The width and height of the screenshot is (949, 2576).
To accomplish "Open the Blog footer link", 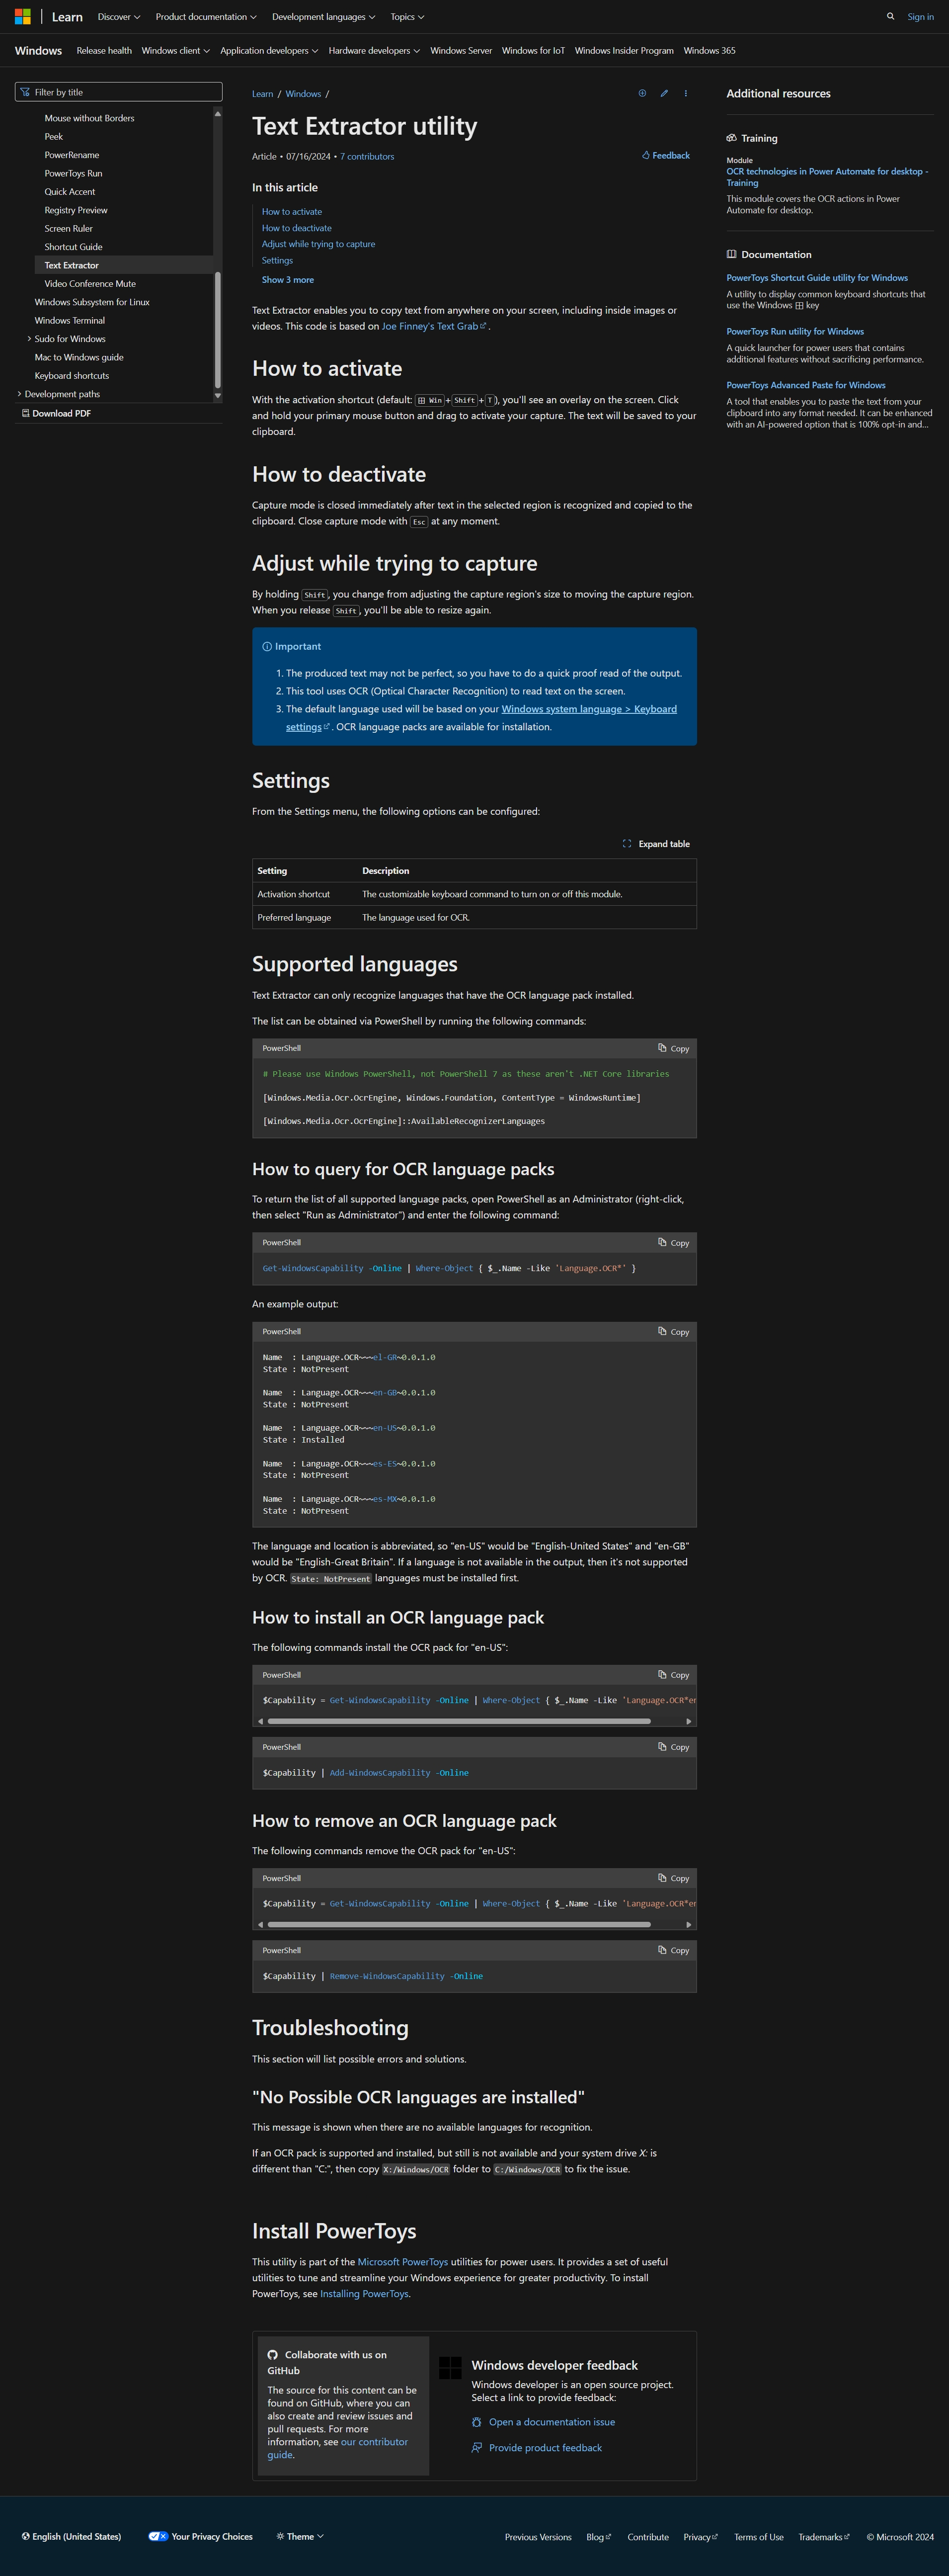I will [598, 2537].
